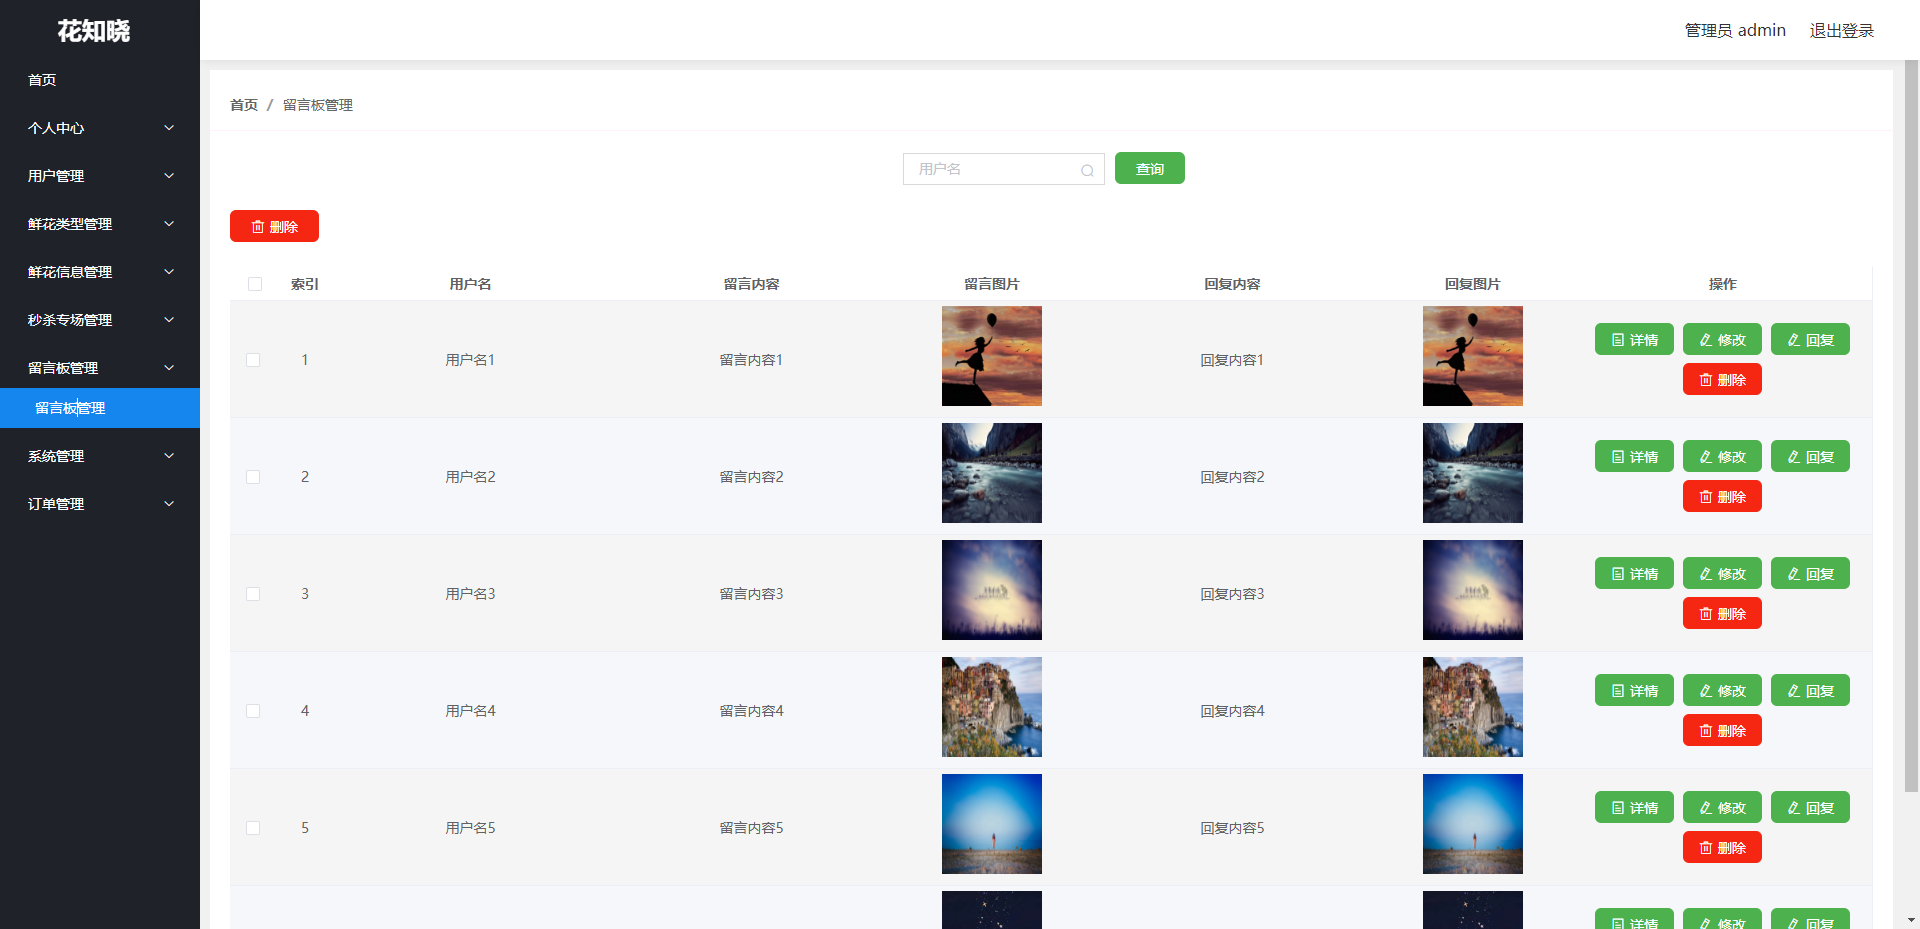Delete 用户名4 row via red 删除

(1722, 731)
